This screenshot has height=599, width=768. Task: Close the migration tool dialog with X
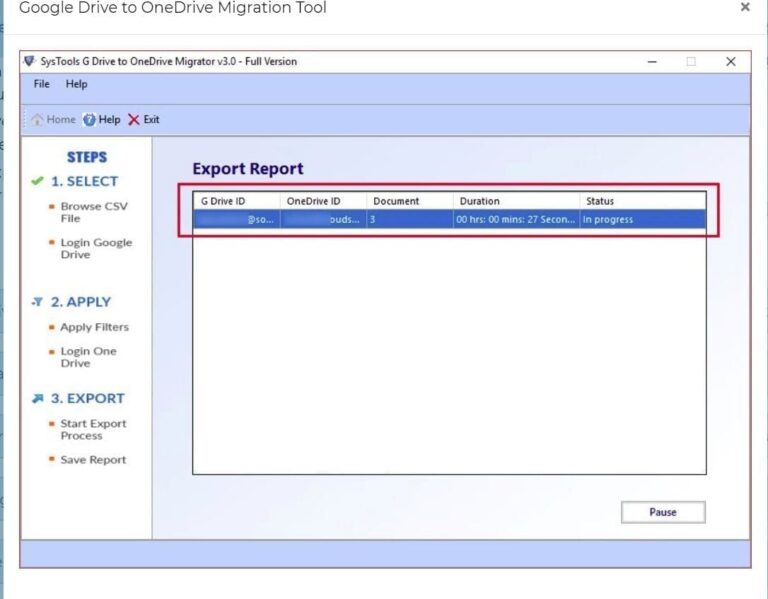tap(744, 8)
